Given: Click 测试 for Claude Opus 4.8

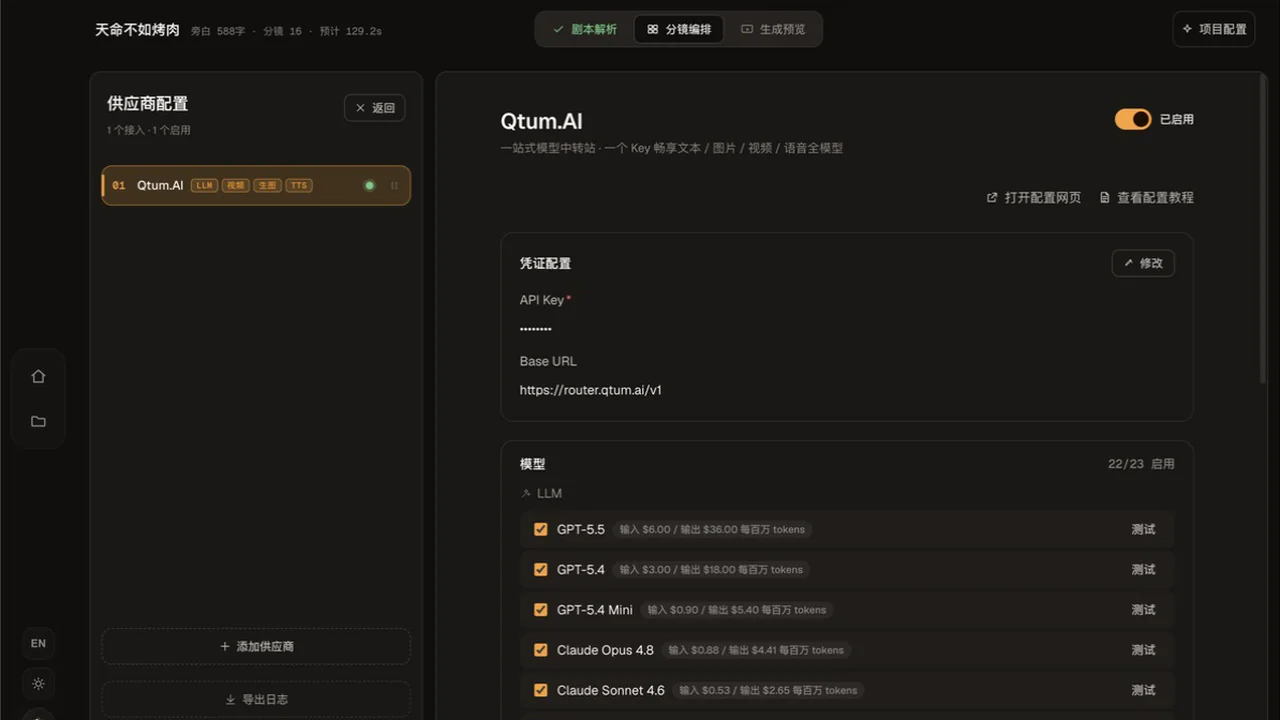Looking at the screenshot, I should point(1143,650).
